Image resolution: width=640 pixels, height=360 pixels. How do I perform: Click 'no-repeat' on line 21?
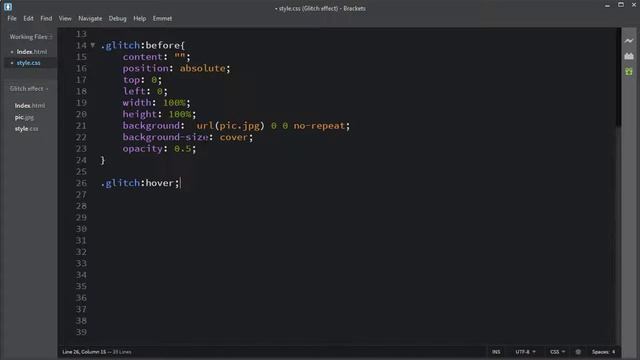[x=319, y=126]
